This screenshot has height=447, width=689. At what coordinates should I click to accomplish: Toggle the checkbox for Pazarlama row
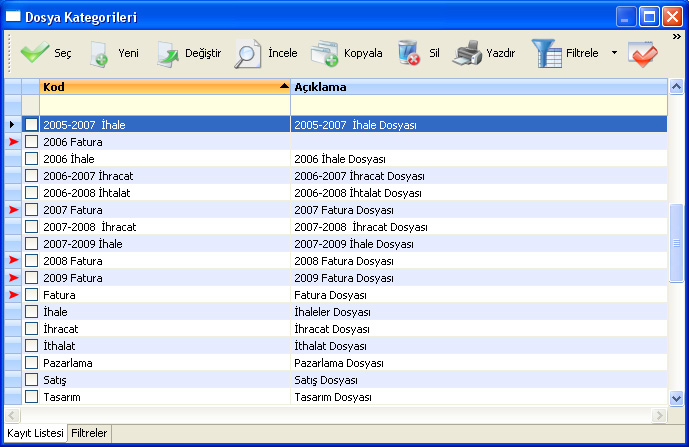[x=31, y=362]
